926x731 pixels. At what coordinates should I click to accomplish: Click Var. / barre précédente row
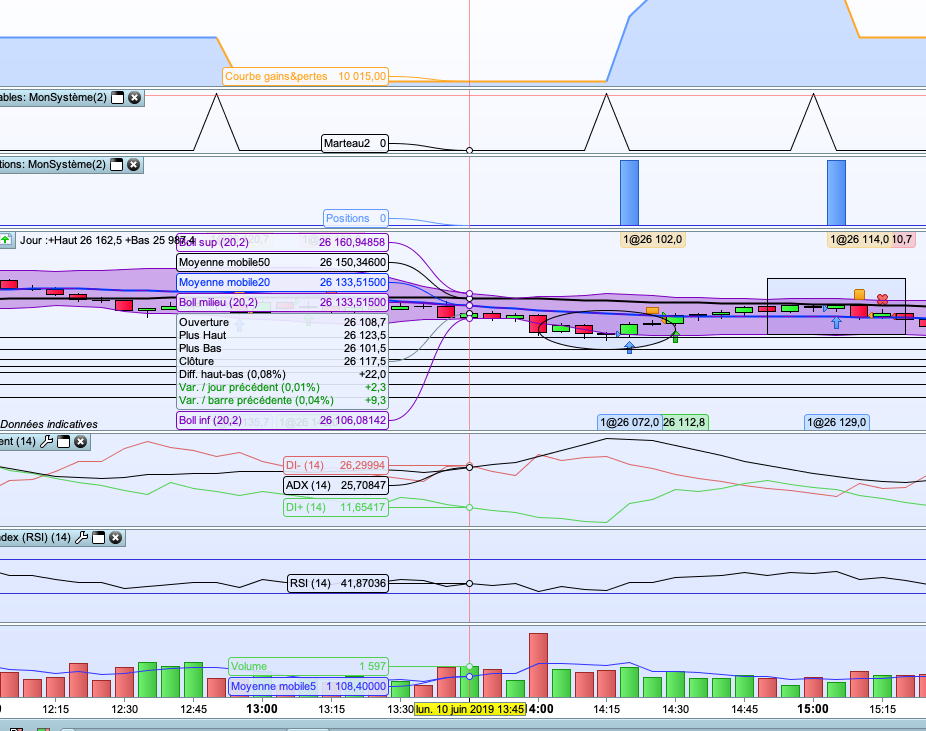pos(282,400)
